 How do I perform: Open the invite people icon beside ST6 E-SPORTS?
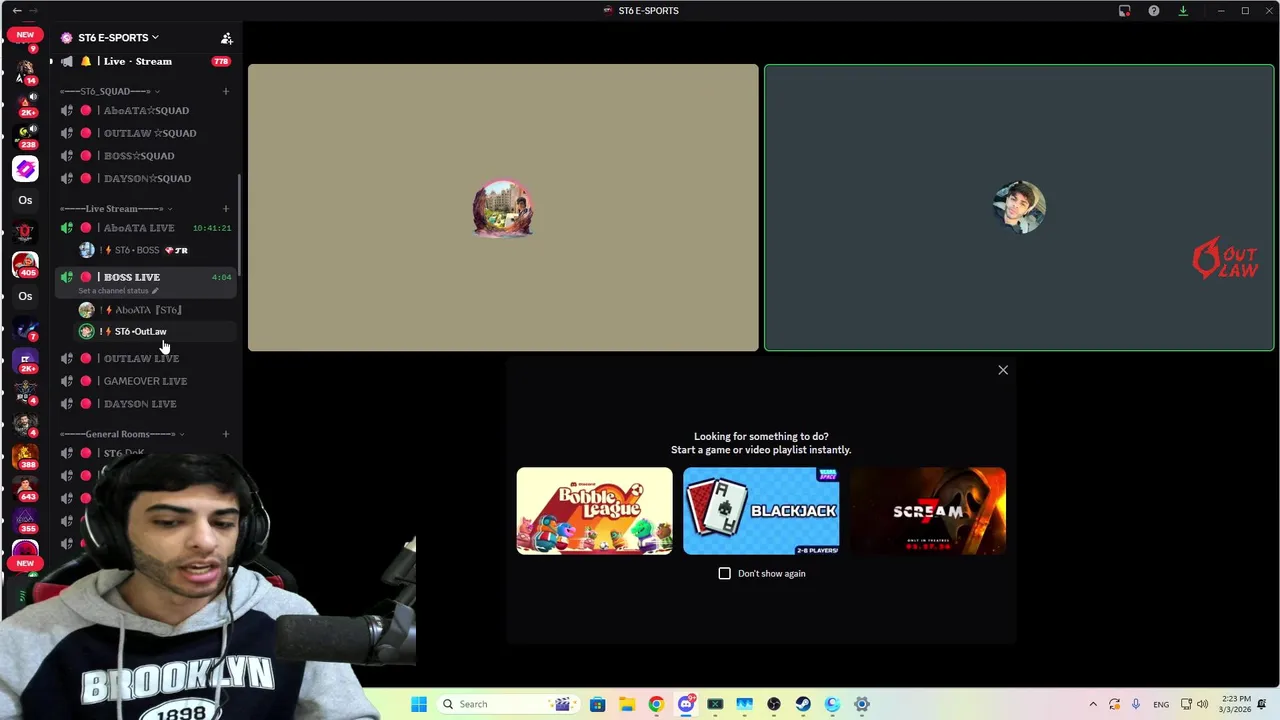point(227,38)
